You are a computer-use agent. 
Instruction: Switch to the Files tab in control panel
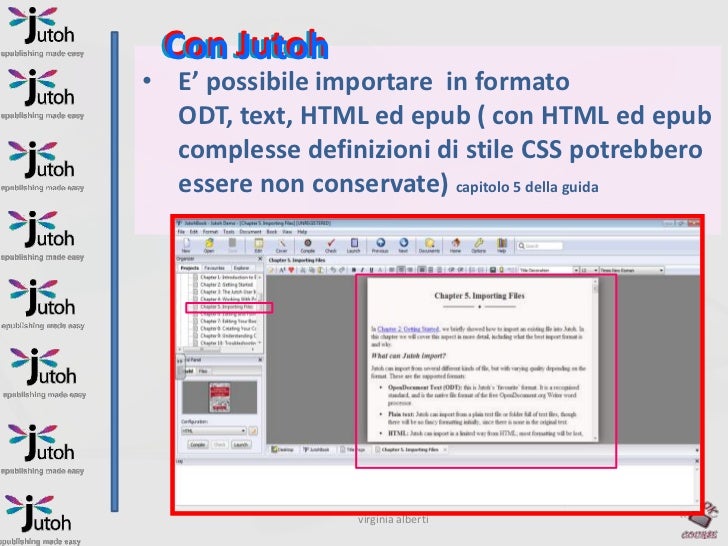click(x=203, y=371)
